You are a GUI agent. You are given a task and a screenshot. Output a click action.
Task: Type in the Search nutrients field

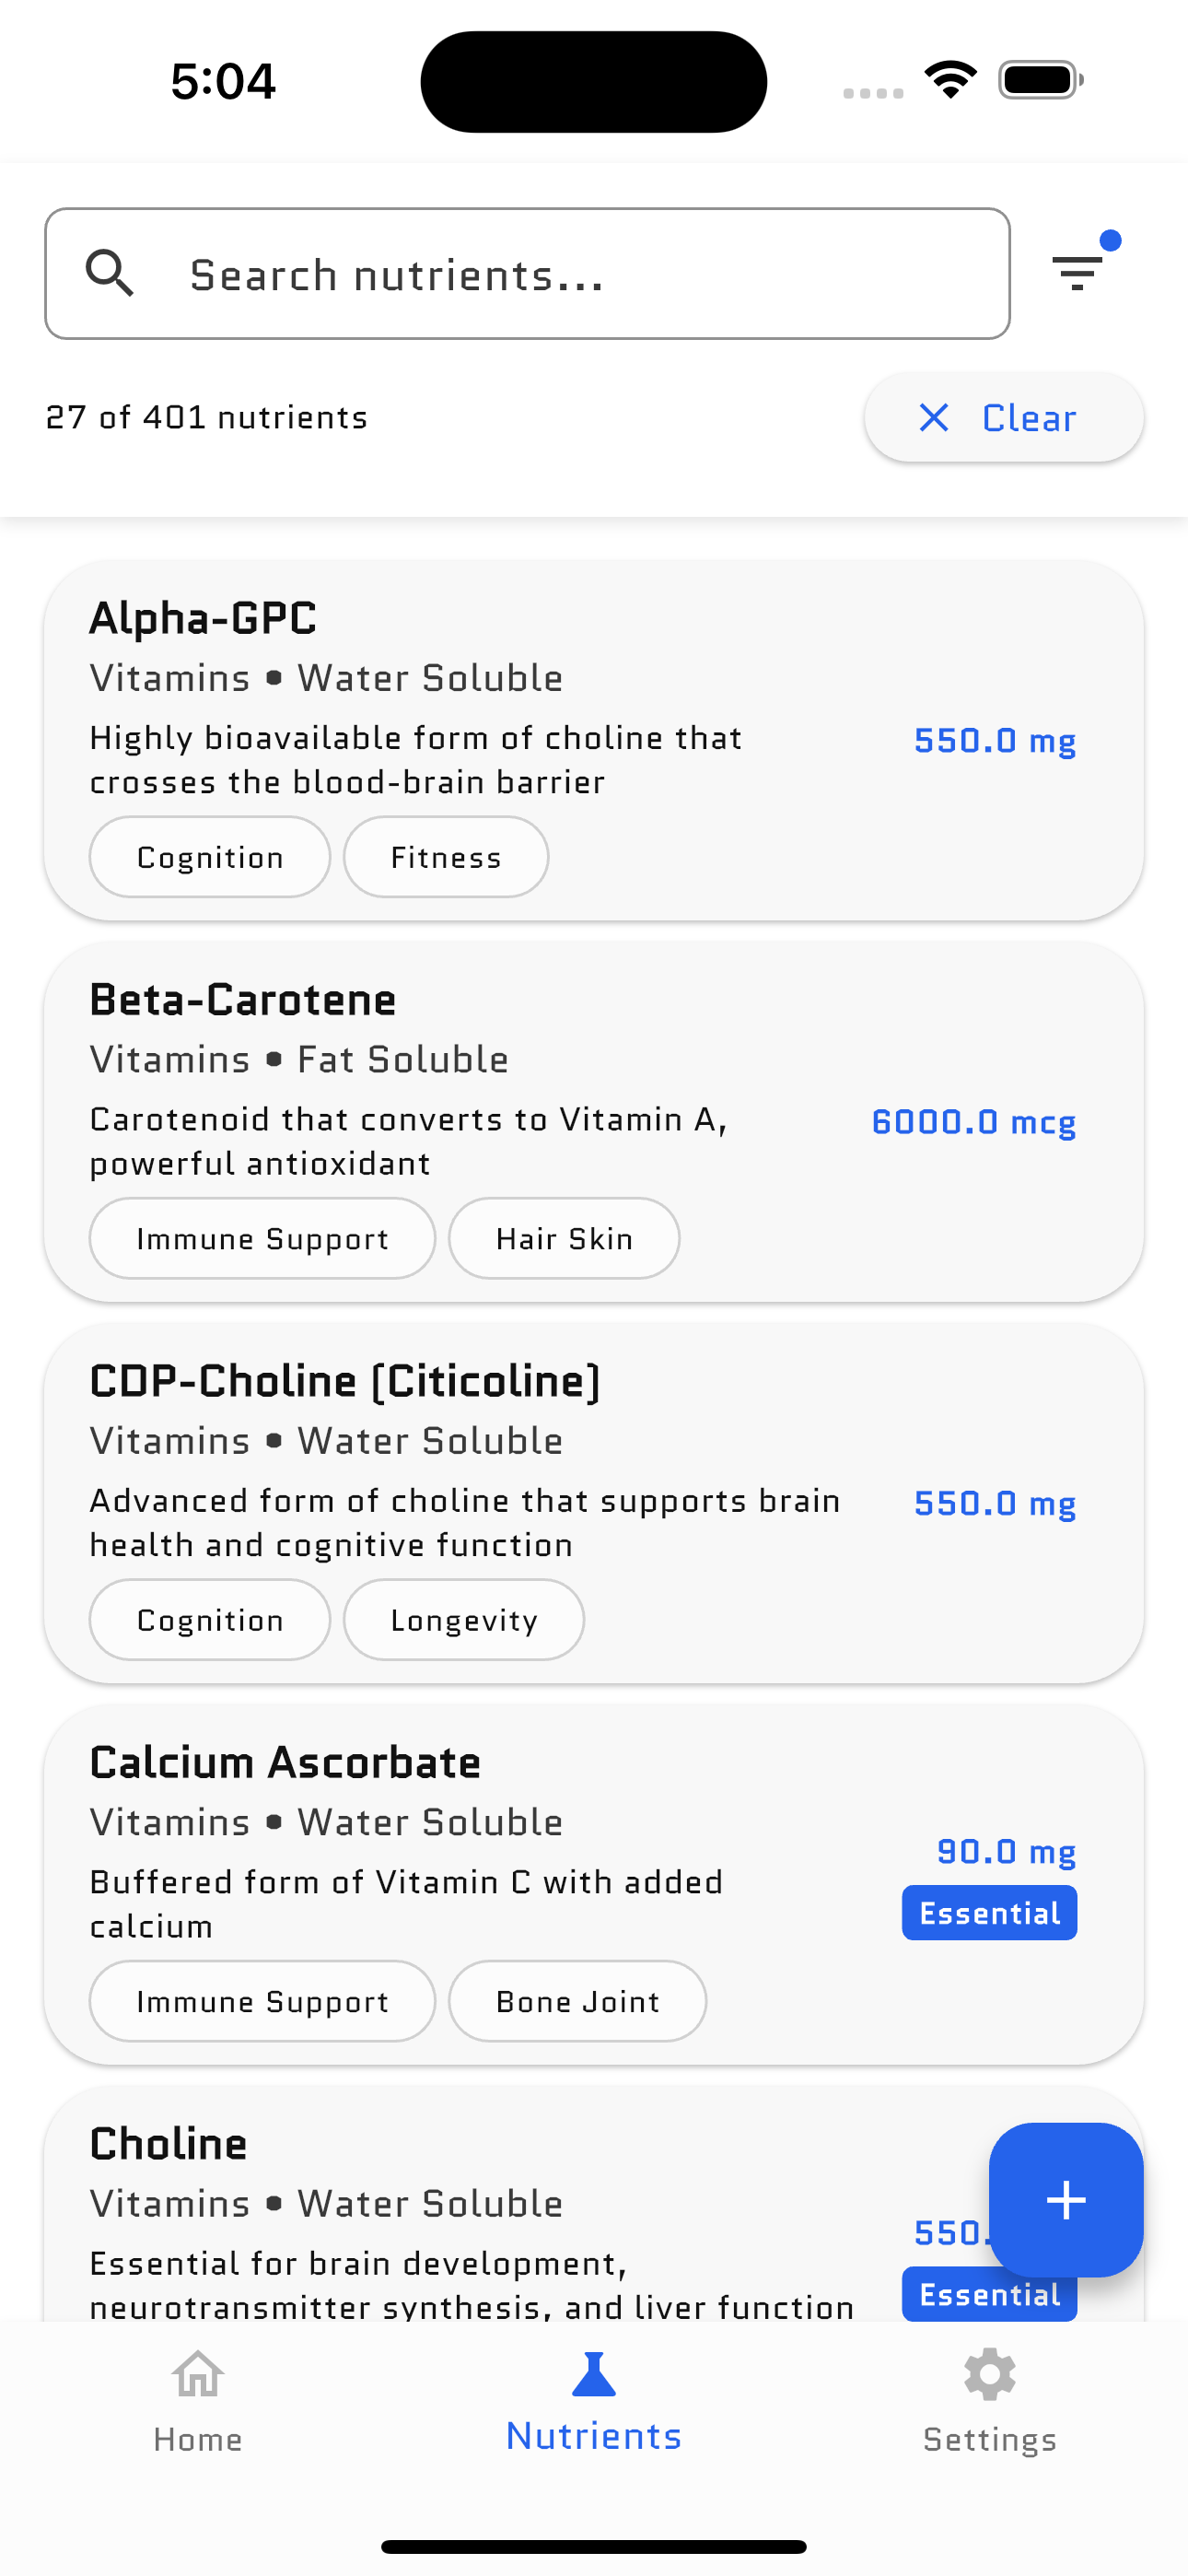[580, 274]
